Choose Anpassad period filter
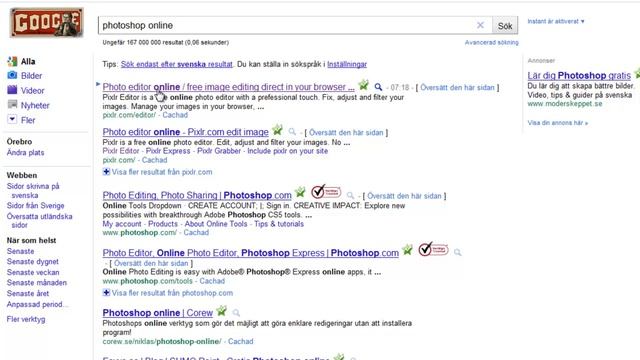Screen dimensions: 640x360 tap(38, 304)
